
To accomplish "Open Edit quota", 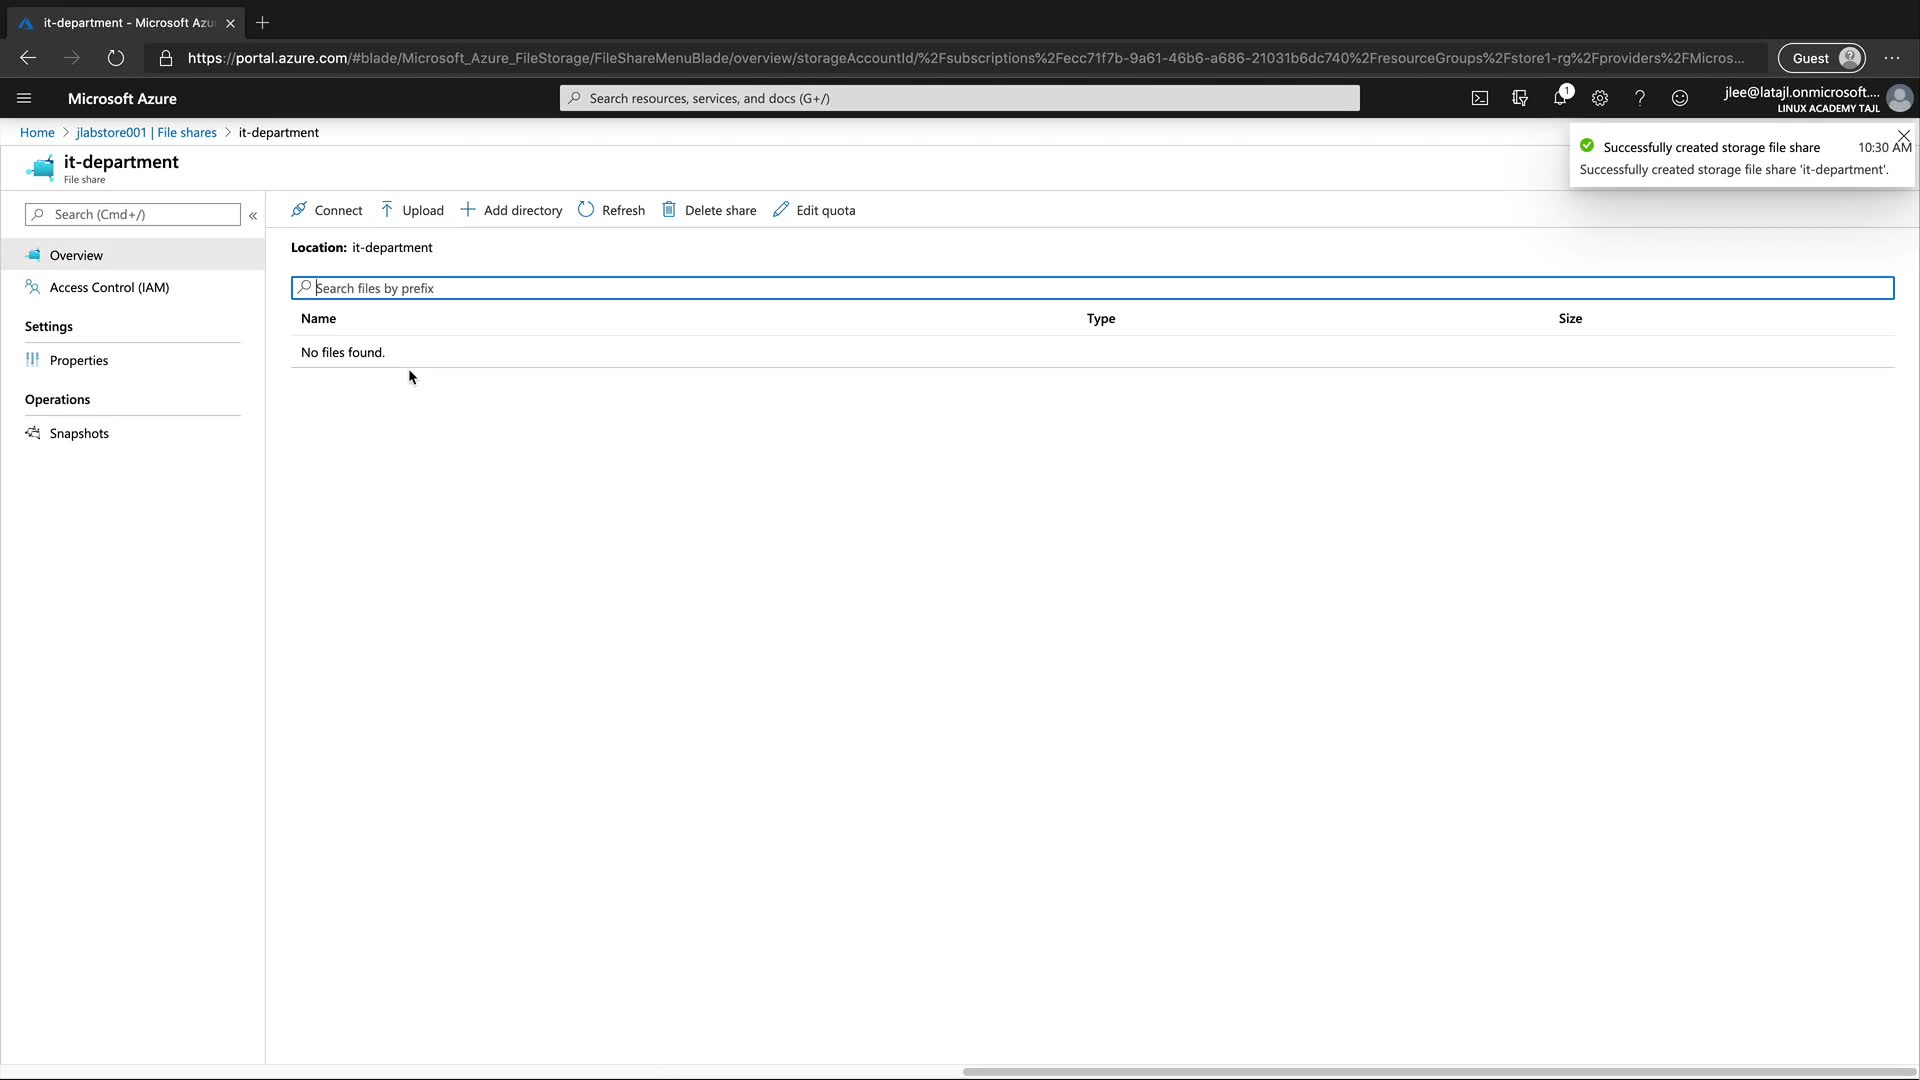I will click(x=814, y=210).
